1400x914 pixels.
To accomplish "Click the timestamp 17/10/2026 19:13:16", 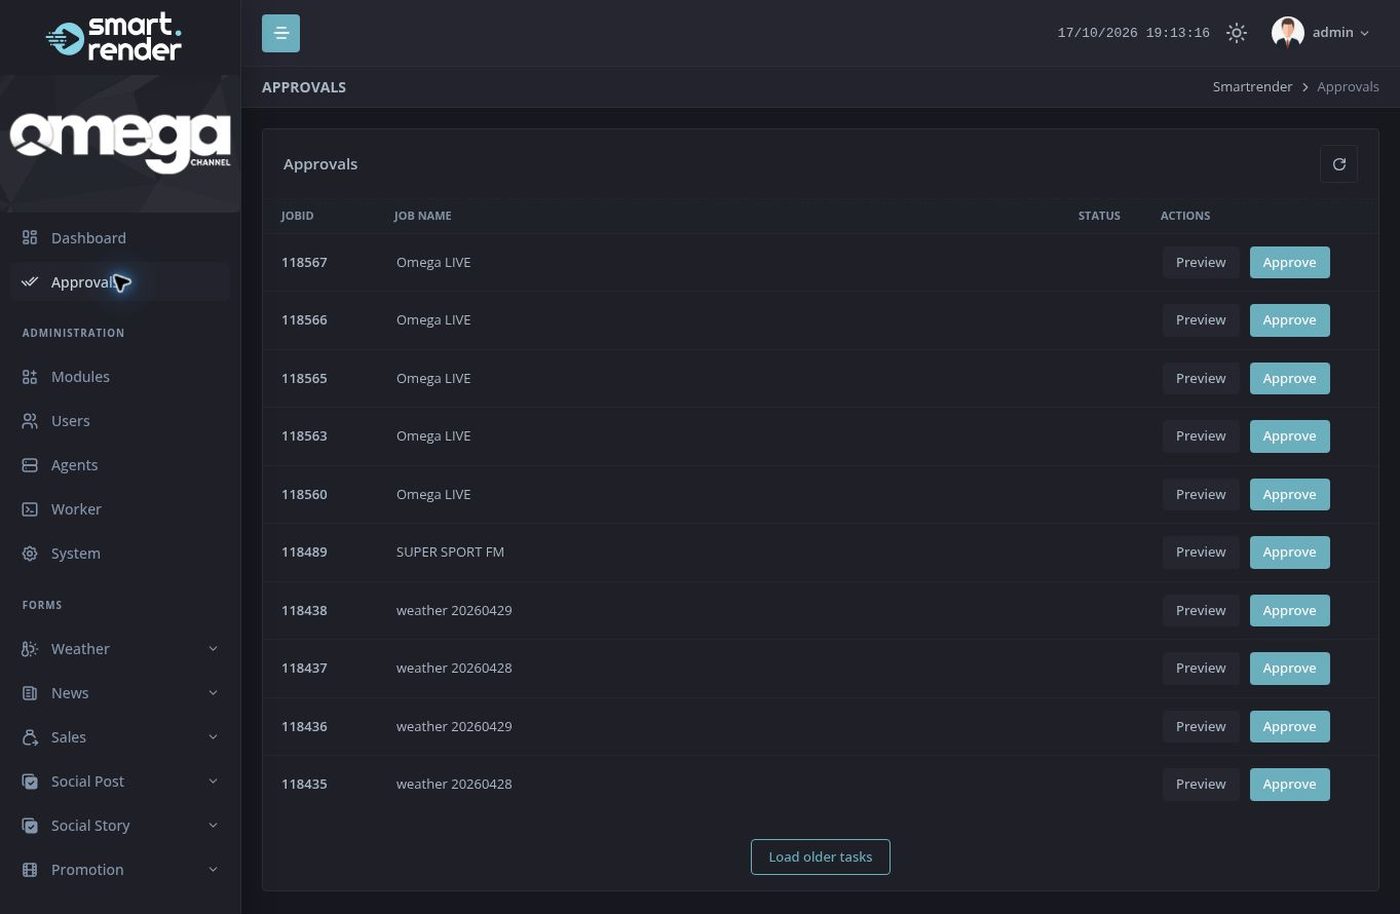I will pyautogui.click(x=1133, y=33).
